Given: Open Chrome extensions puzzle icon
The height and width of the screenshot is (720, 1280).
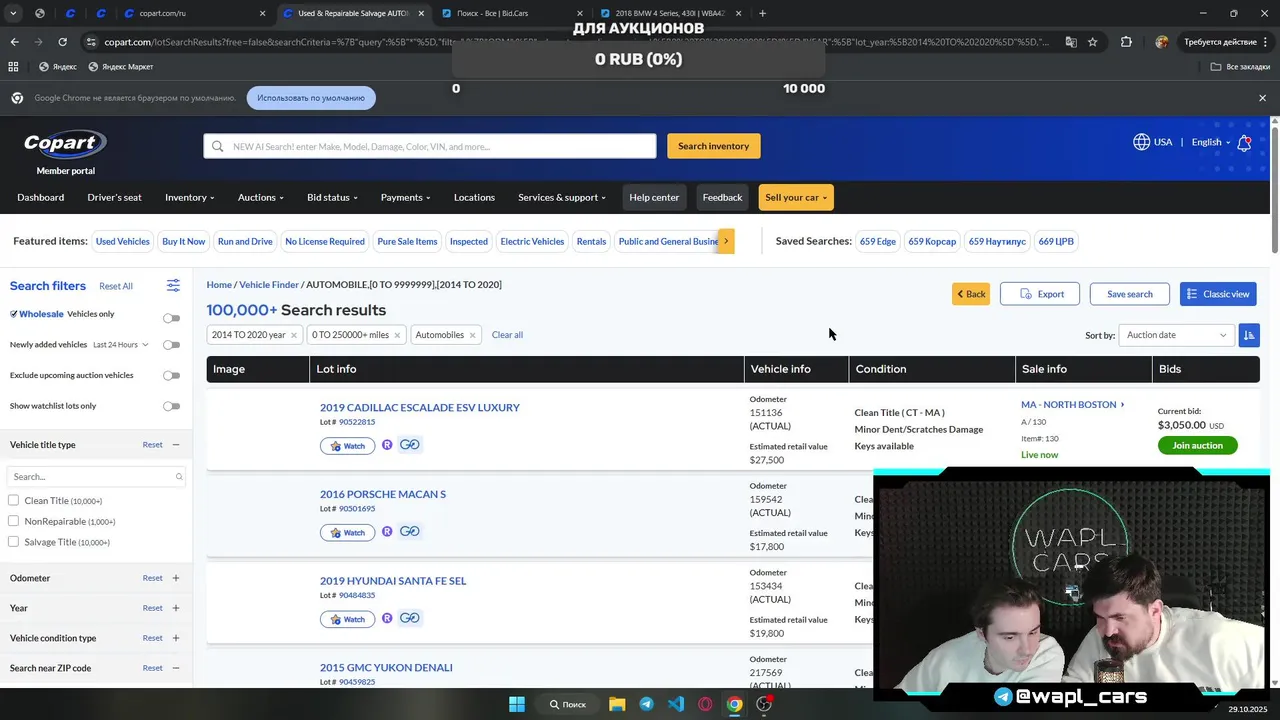Looking at the screenshot, I should click(1126, 42).
